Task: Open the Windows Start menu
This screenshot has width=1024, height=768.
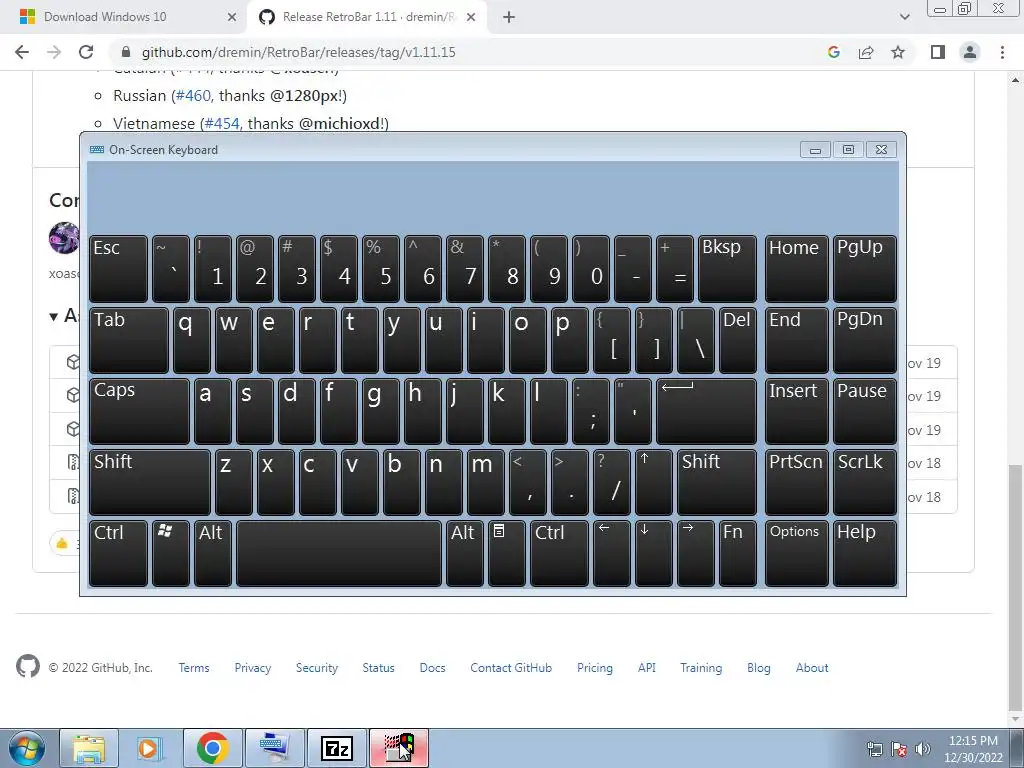Action: (27, 748)
